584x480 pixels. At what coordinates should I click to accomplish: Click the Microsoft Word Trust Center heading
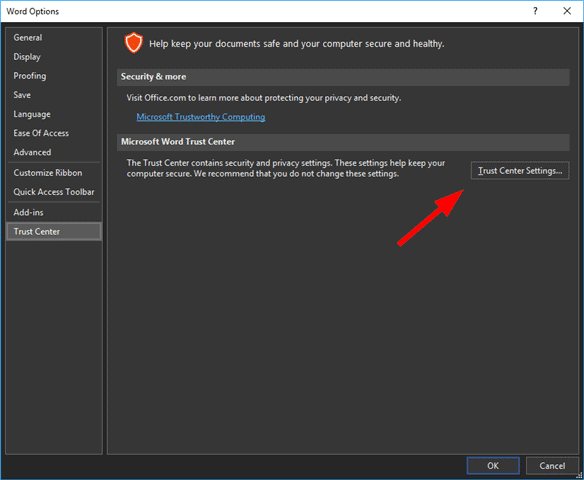178,142
